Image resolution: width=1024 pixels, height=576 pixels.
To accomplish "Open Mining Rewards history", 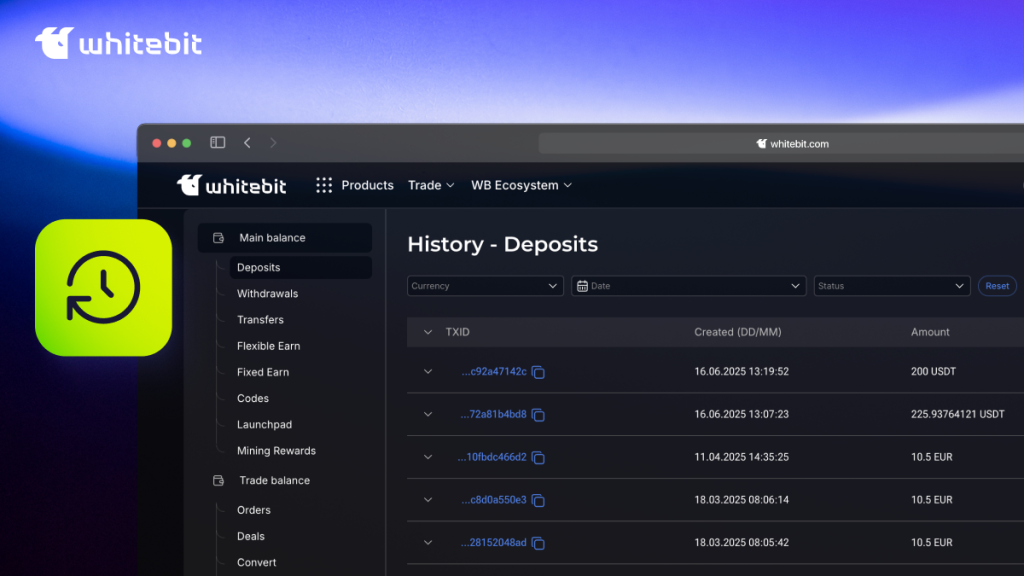I will 276,451.
